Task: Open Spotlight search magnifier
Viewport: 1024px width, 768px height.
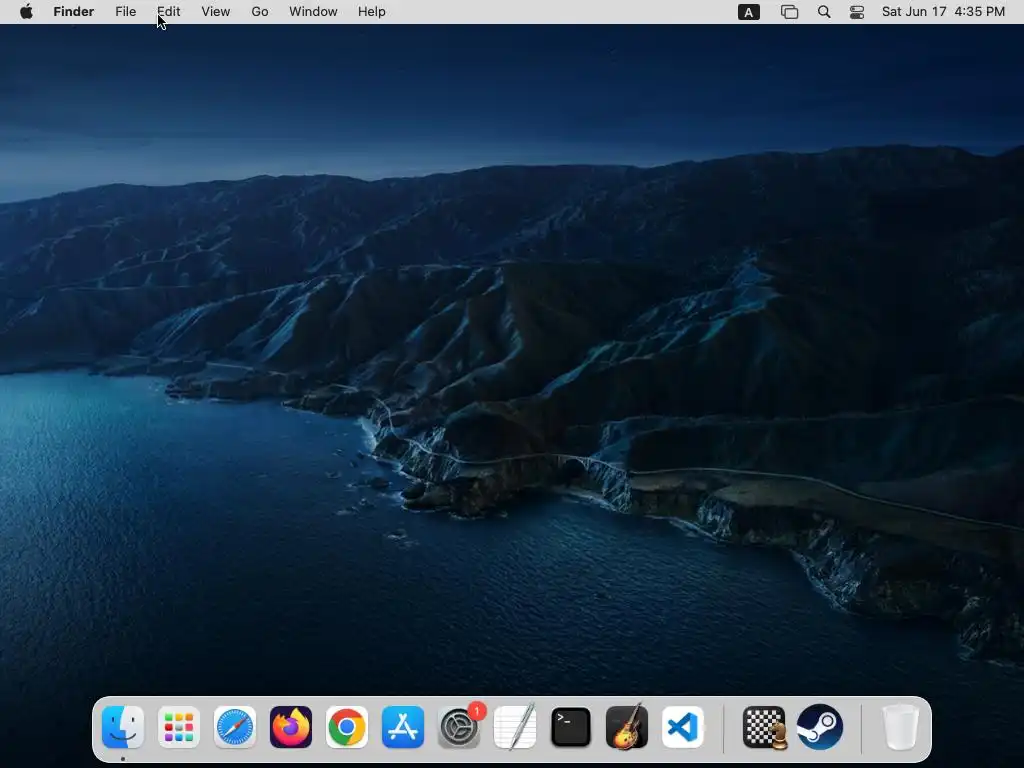Action: click(x=824, y=12)
